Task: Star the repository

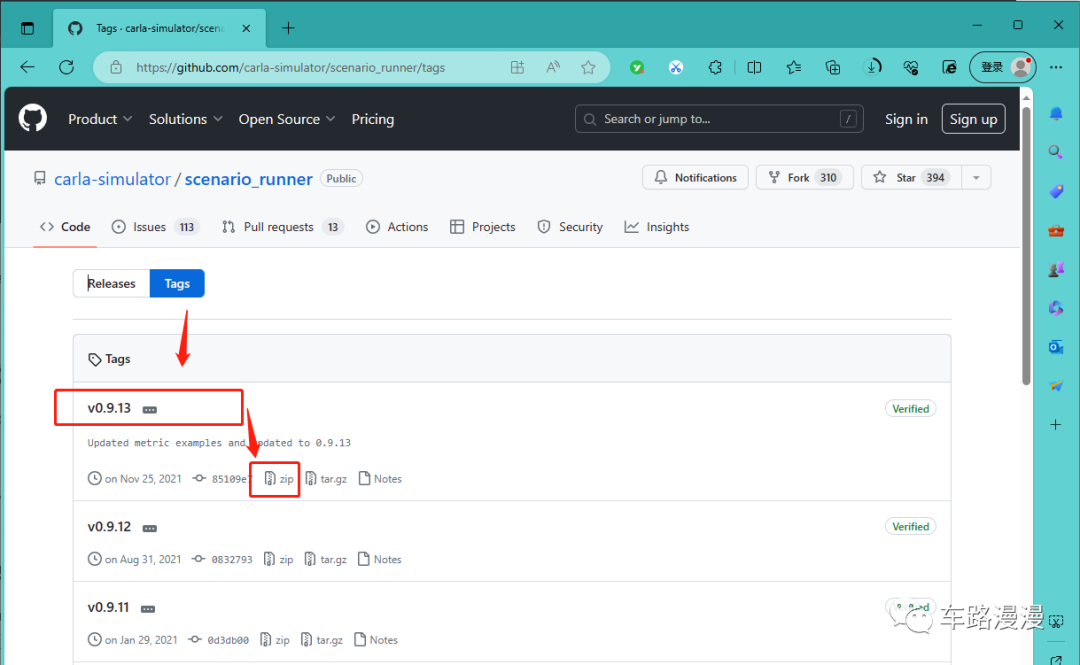Action: pos(911,177)
